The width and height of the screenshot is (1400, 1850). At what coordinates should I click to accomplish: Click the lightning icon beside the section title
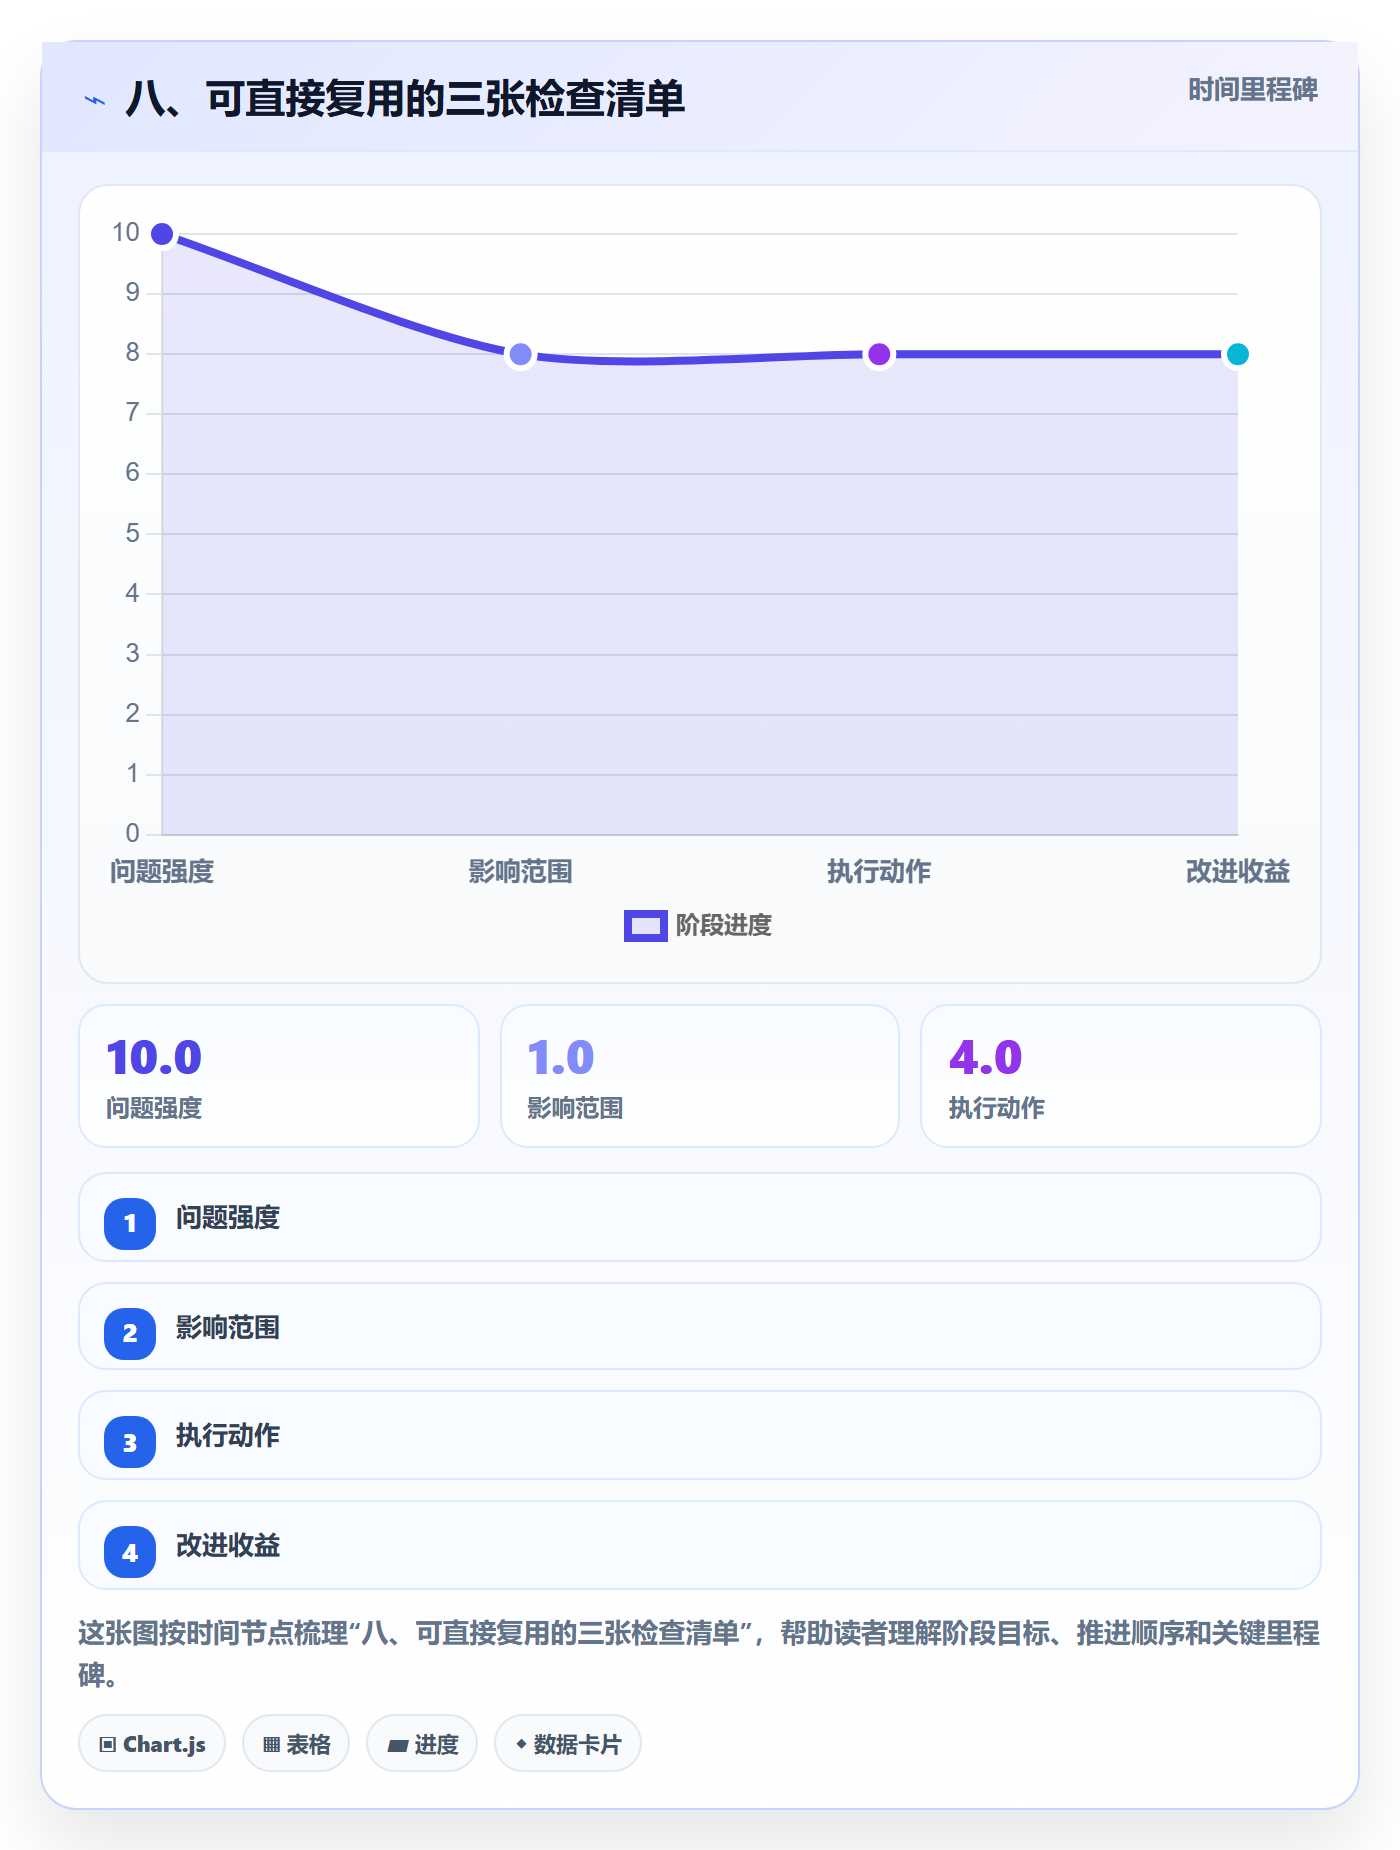95,100
